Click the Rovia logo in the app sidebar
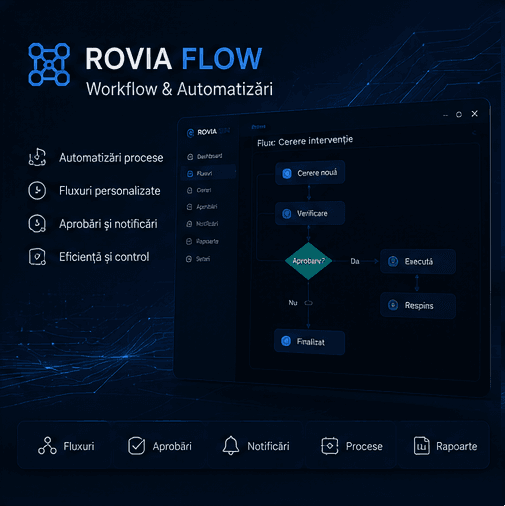505x506 pixels. [x=190, y=133]
